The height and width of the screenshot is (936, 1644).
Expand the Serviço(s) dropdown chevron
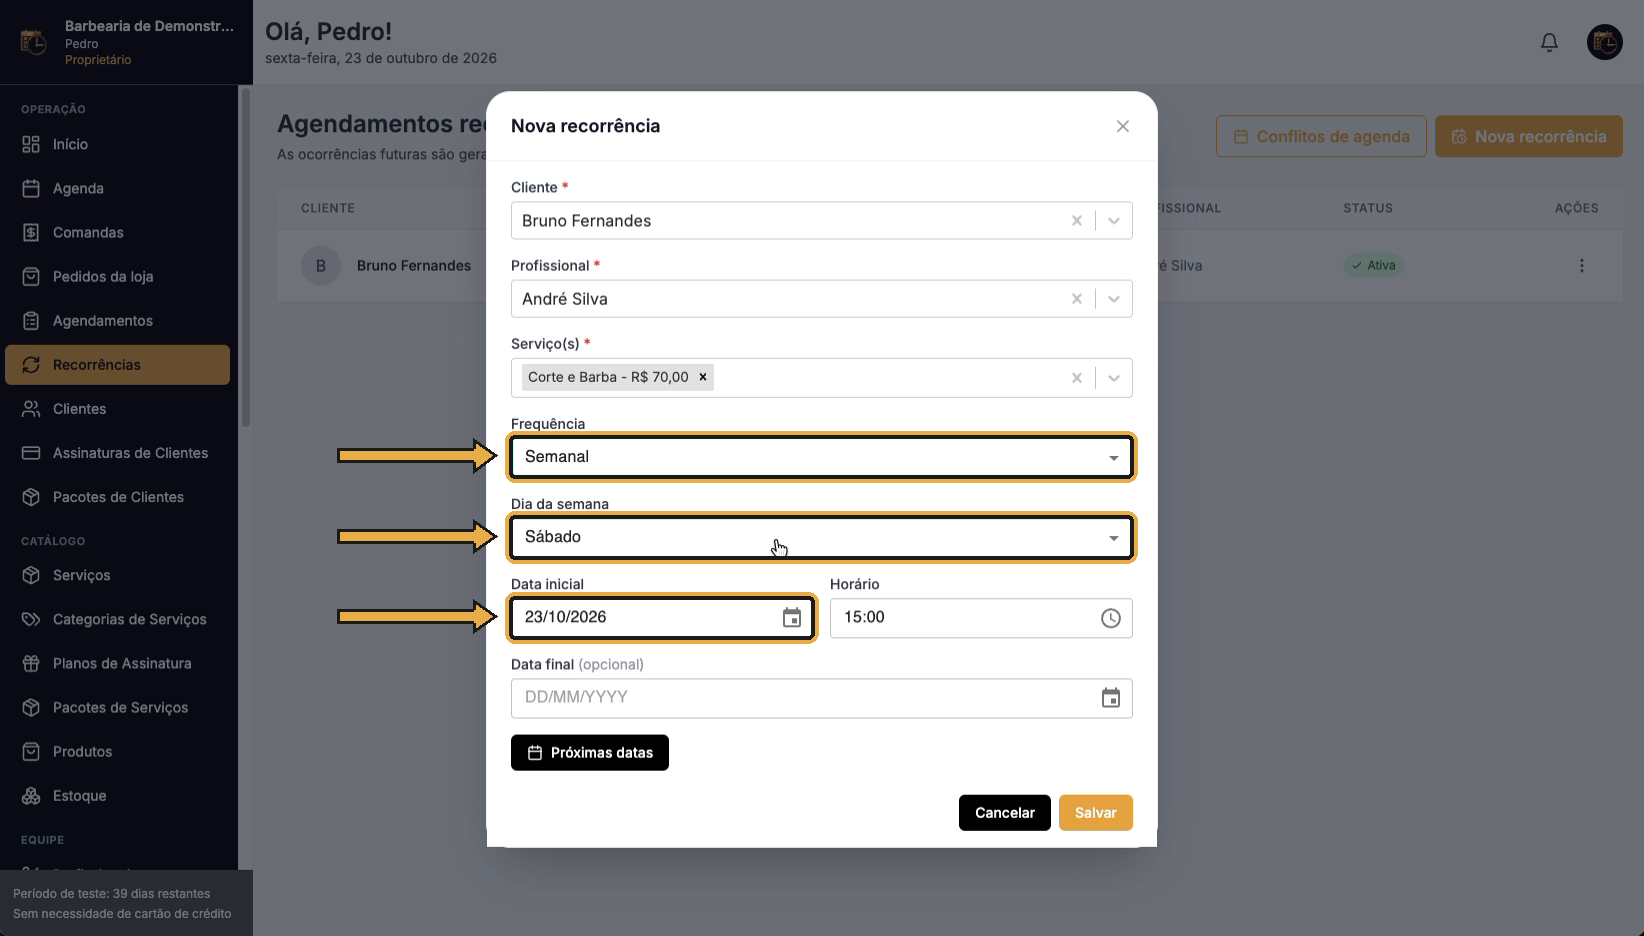[x=1114, y=378]
